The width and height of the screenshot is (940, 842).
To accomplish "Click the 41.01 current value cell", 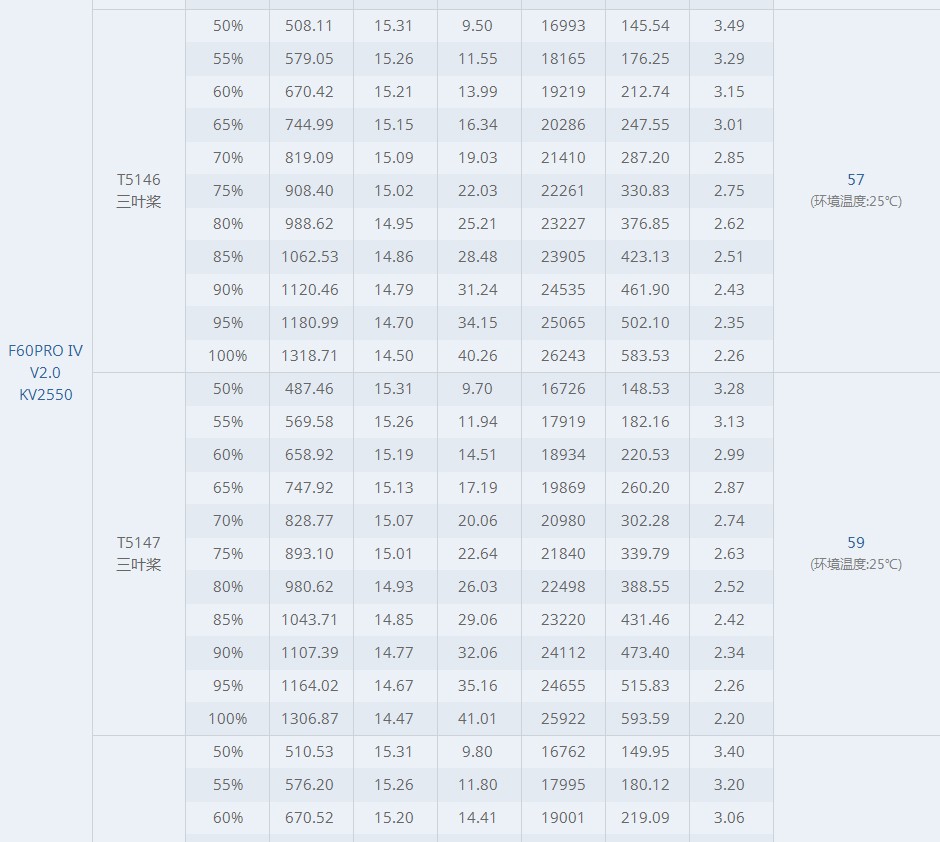I will click(x=478, y=719).
